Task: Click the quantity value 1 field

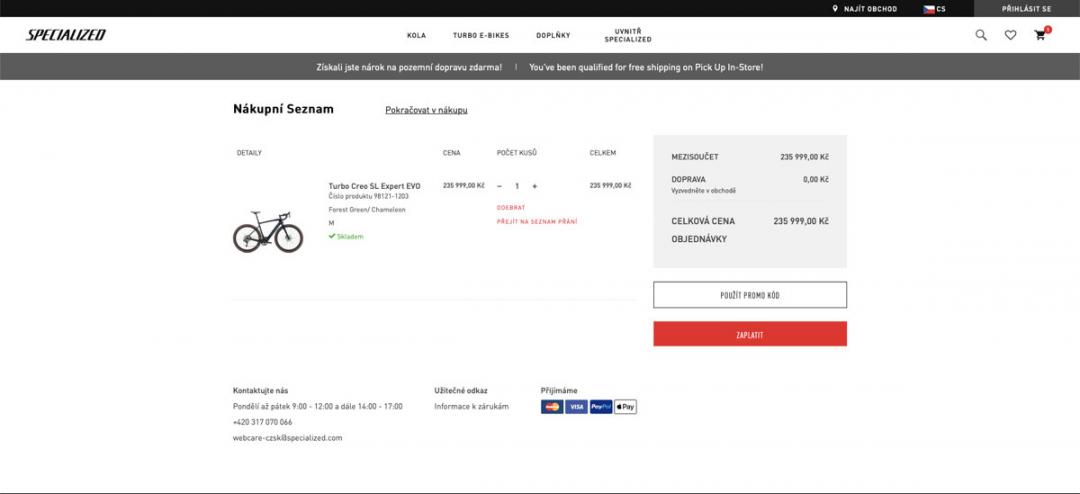Action: (x=517, y=186)
